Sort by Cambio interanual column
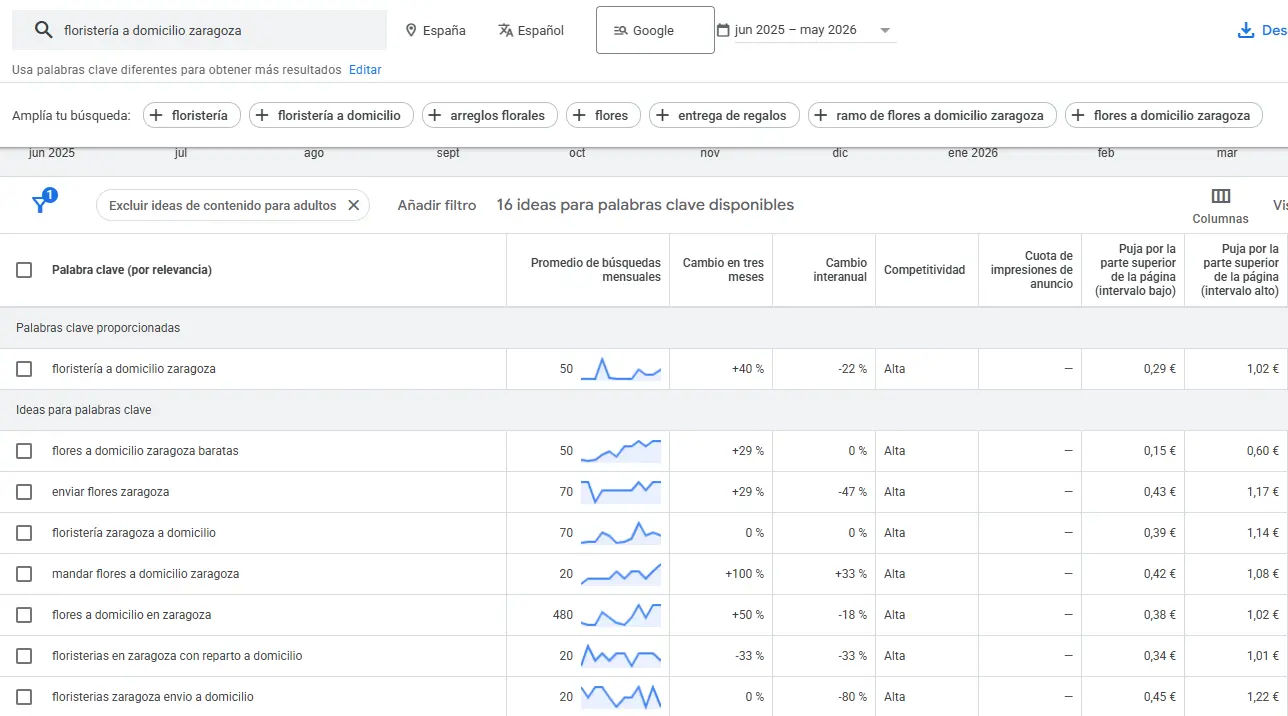Screen dimensions: 1288x716 point(840,270)
